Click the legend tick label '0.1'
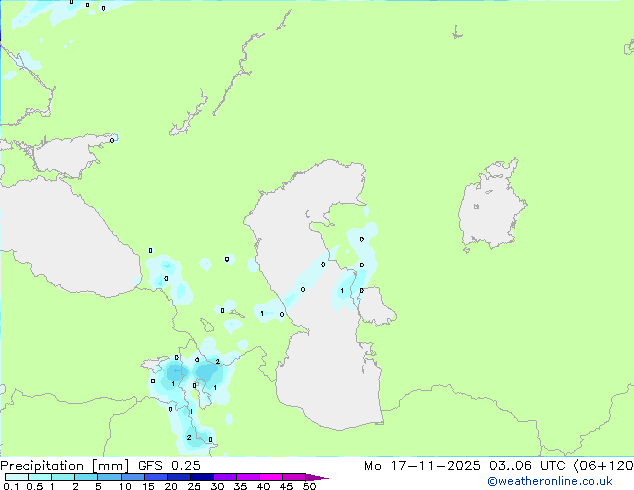 pyautogui.click(x=10, y=486)
